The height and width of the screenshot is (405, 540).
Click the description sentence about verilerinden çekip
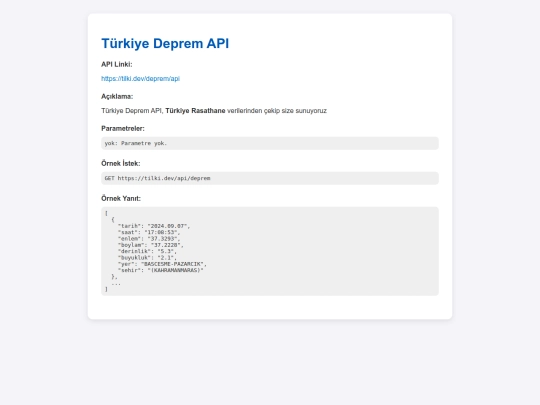[214, 111]
